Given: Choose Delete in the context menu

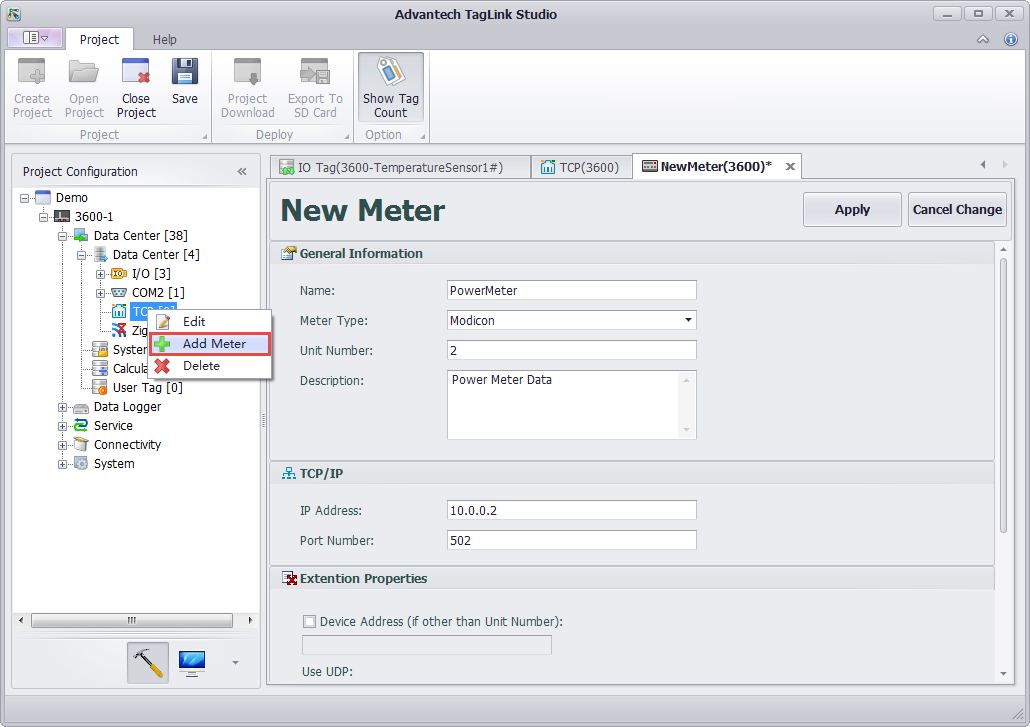Looking at the screenshot, I should point(201,366).
